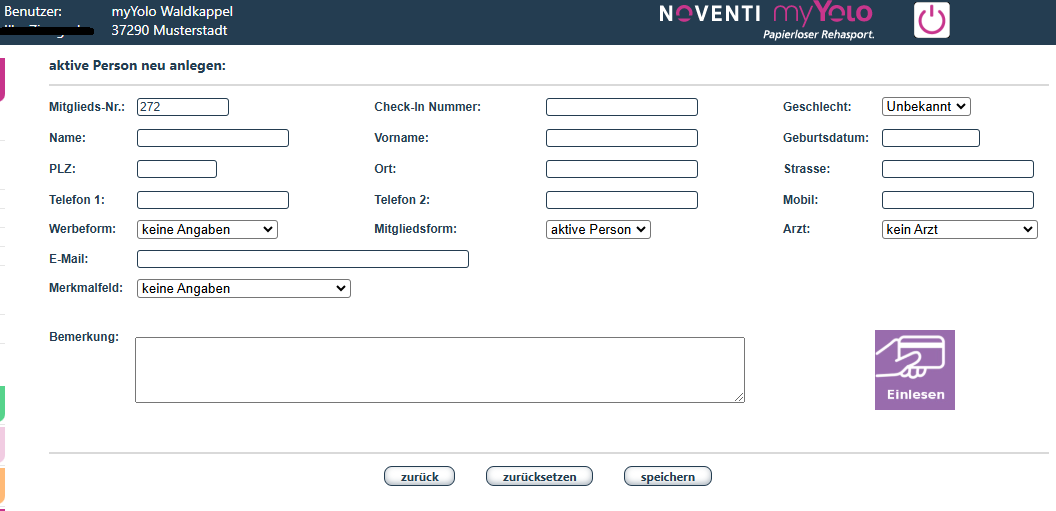
Task: Click the Geburtsdatum field
Action: pos(930,138)
